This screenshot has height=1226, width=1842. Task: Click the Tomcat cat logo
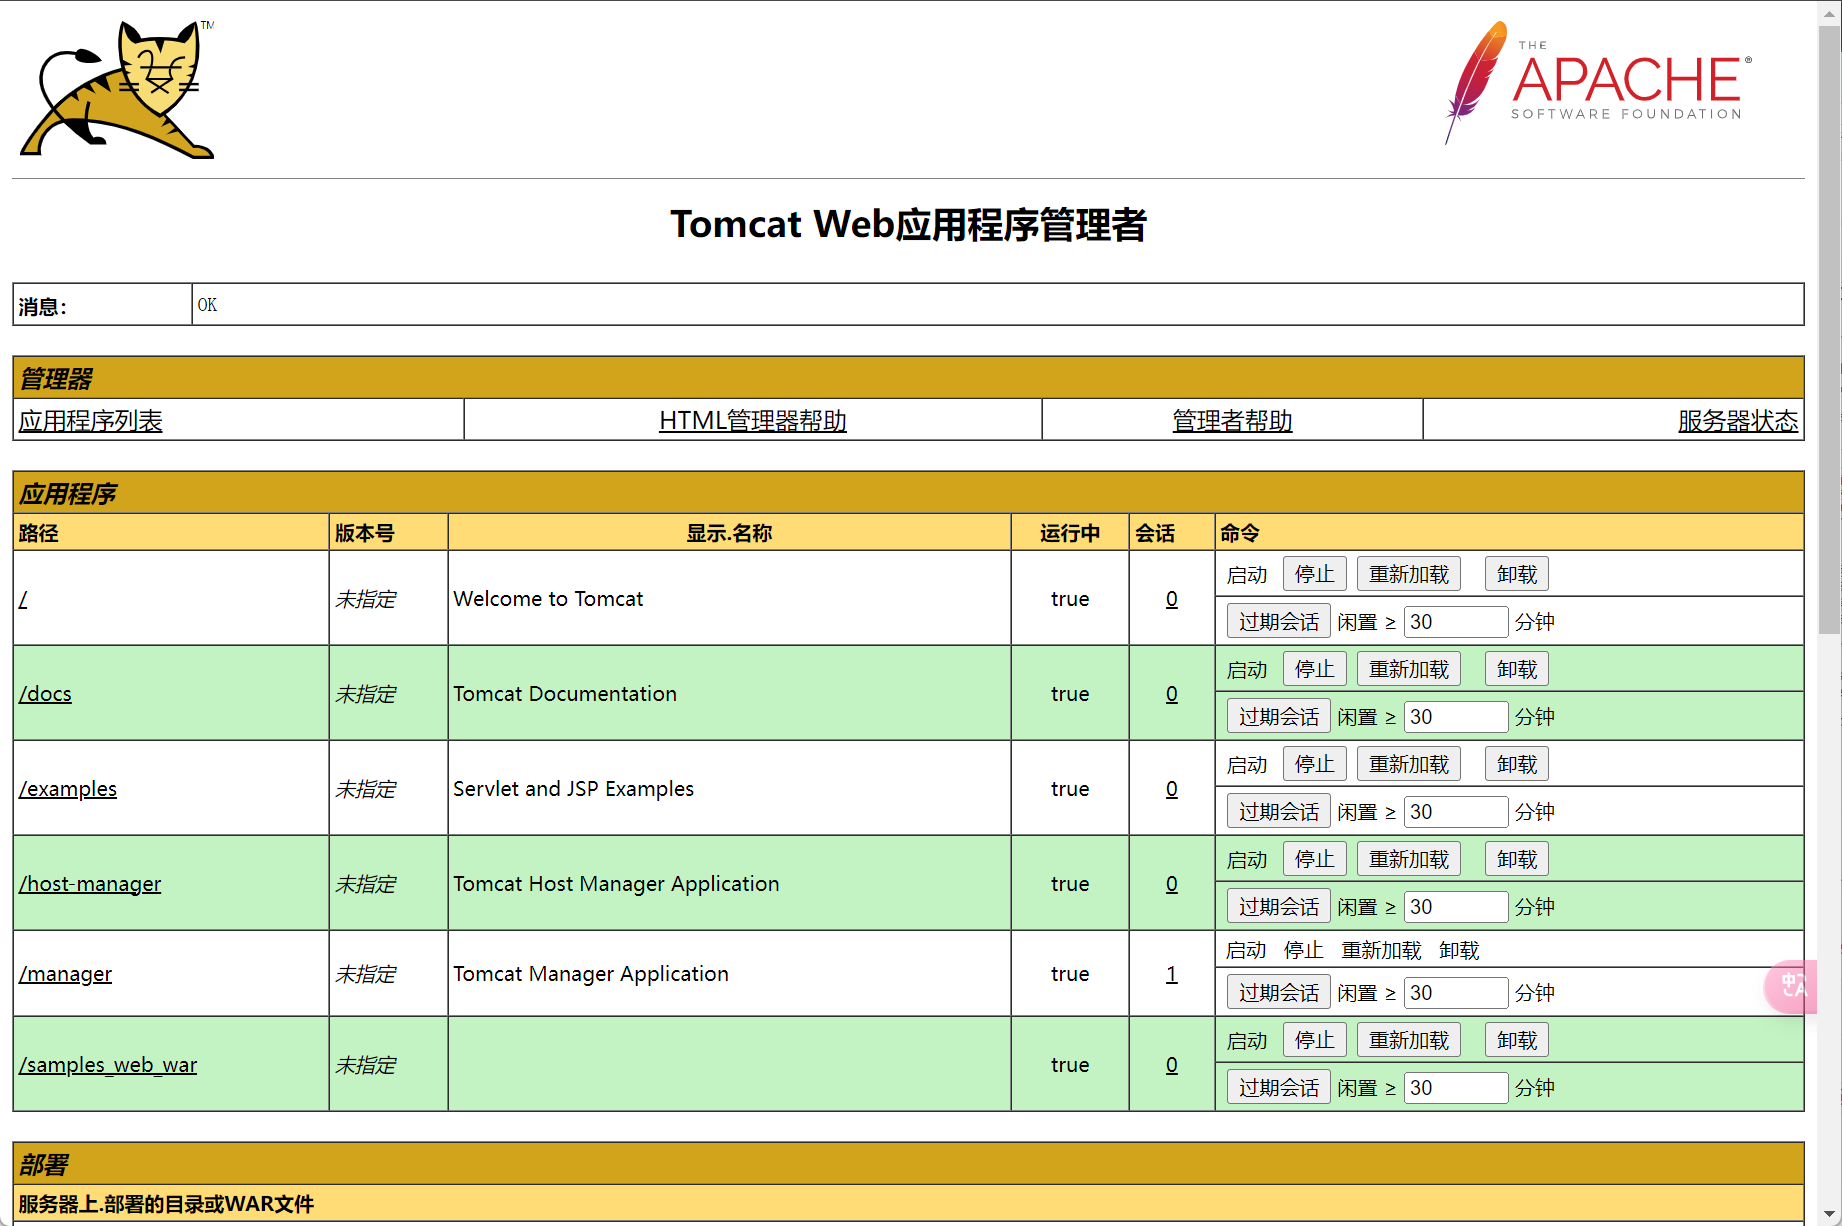(x=118, y=90)
